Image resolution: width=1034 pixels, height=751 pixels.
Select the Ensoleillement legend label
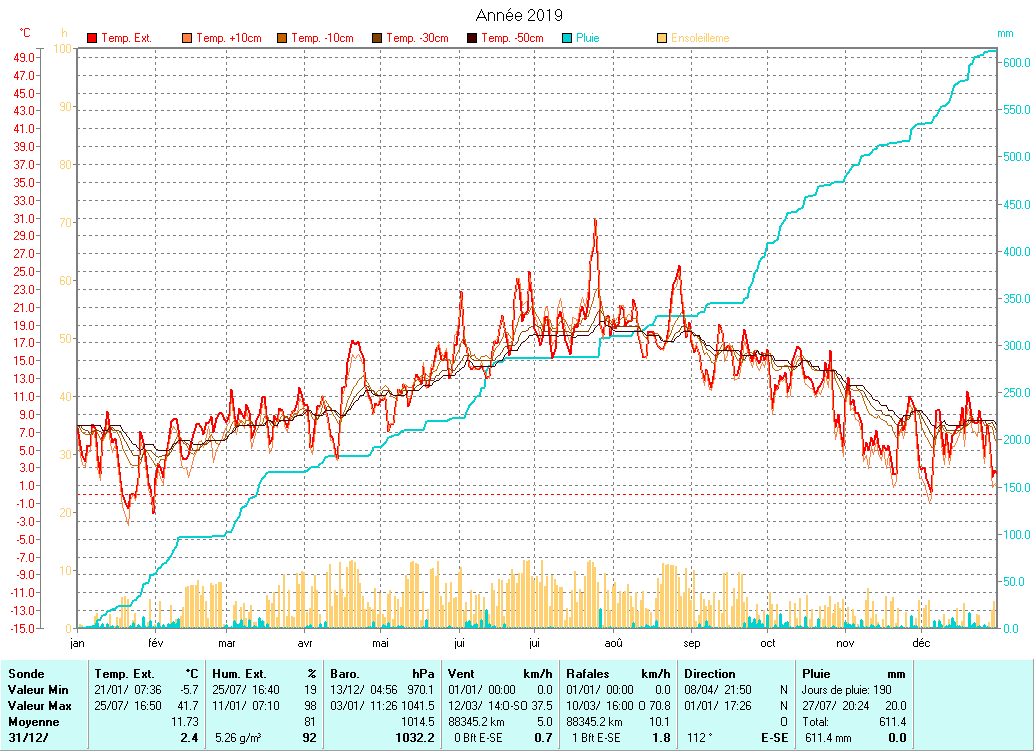[700, 38]
